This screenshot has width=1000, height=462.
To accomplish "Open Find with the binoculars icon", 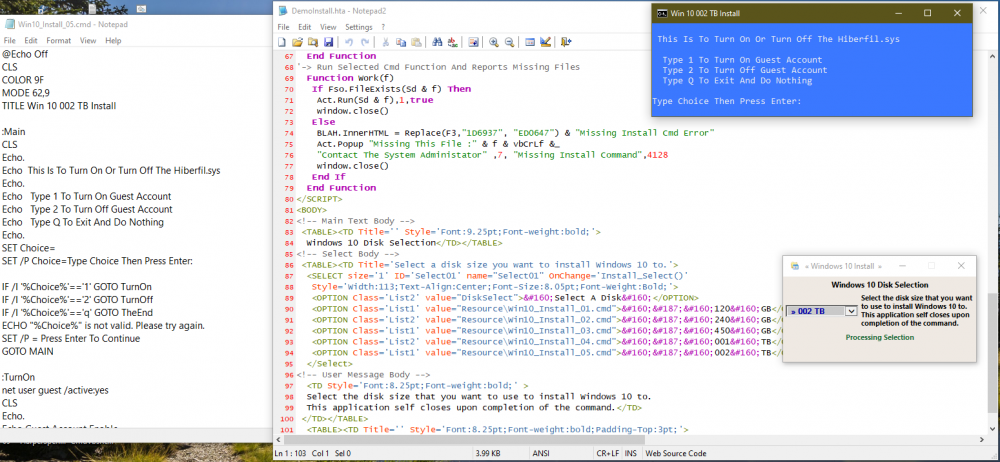I will click(438, 42).
